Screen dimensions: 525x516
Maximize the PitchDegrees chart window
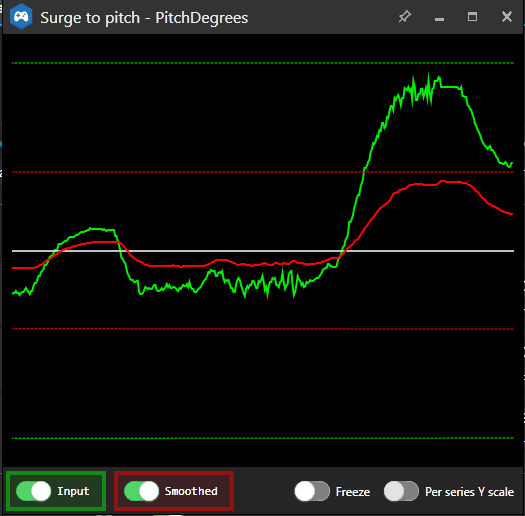click(x=472, y=16)
